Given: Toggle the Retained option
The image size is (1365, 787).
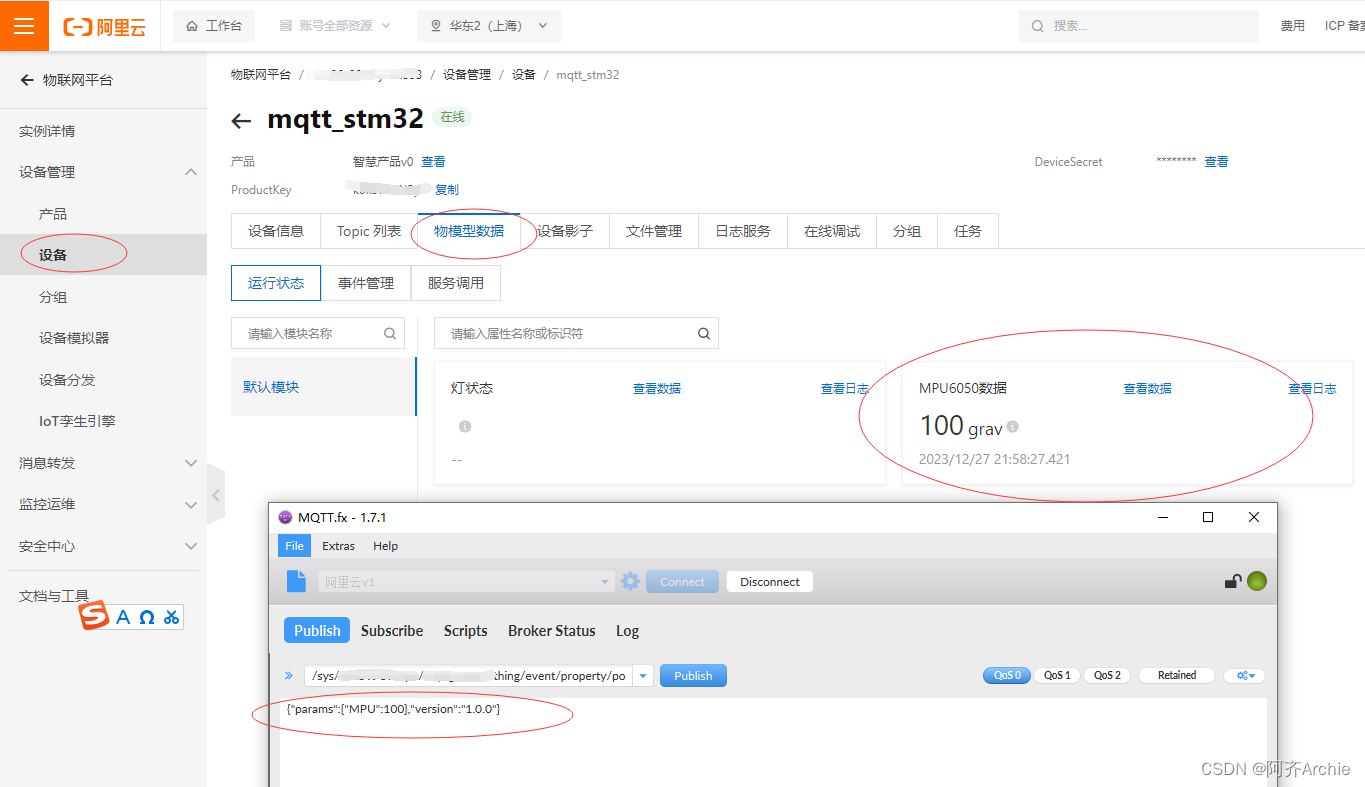Looking at the screenshot, I should 1177,676.
